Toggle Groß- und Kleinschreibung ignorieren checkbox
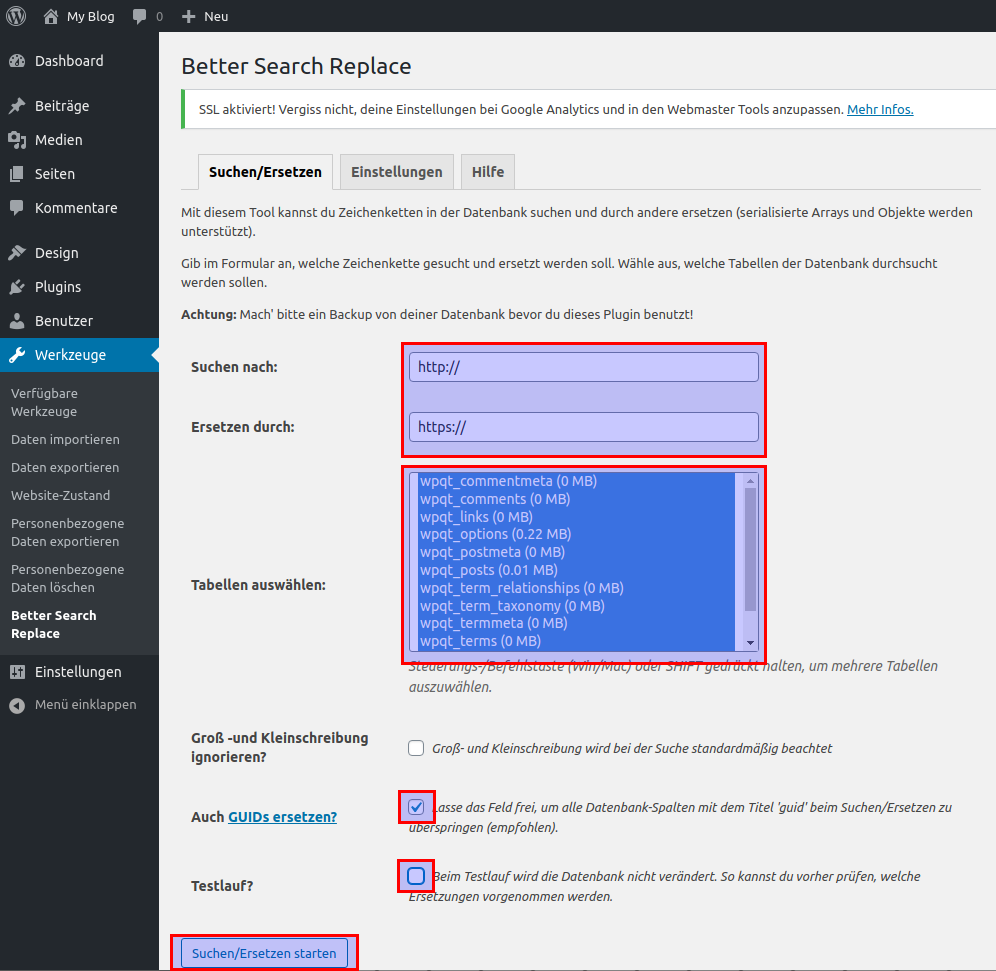996x971 pixels. point(416,748)
